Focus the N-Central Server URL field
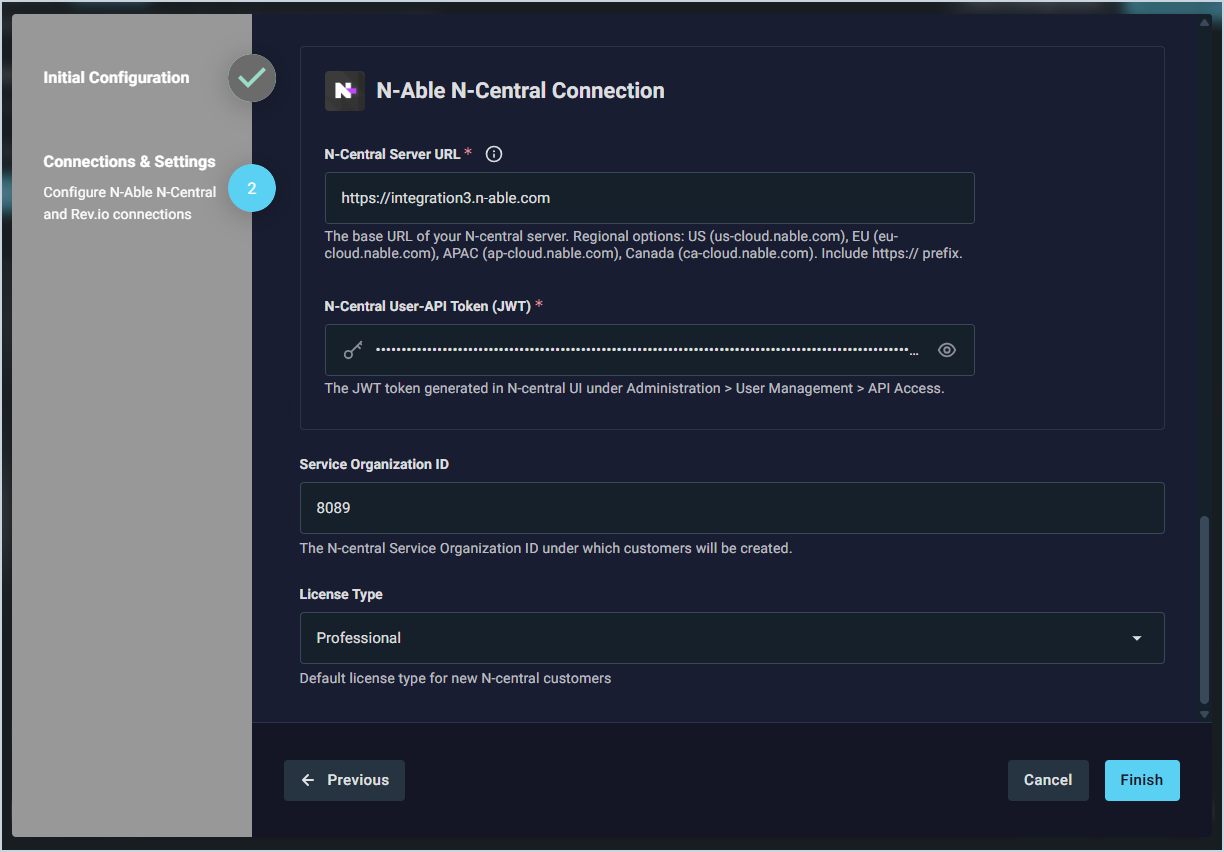The image size is (1224, 852). click(649, 198)
